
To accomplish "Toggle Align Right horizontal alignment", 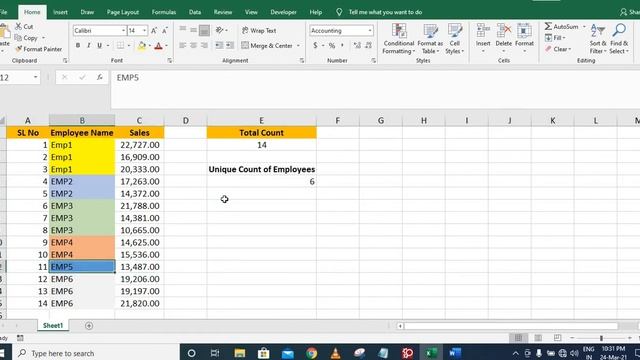I will pyautogui.click(x=204, y=45).
